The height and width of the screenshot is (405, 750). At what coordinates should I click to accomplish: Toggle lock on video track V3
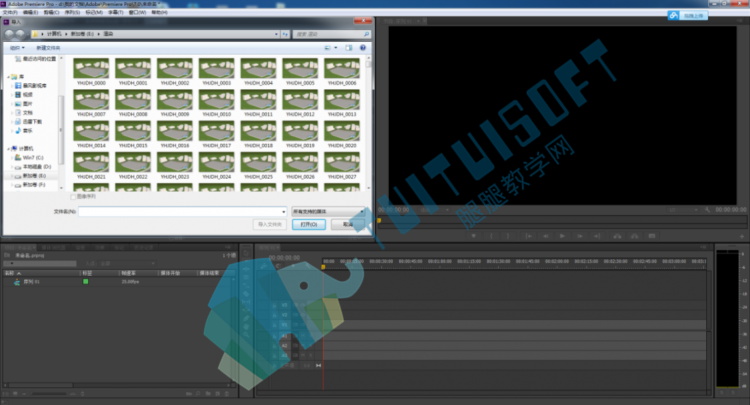[275, 305]
